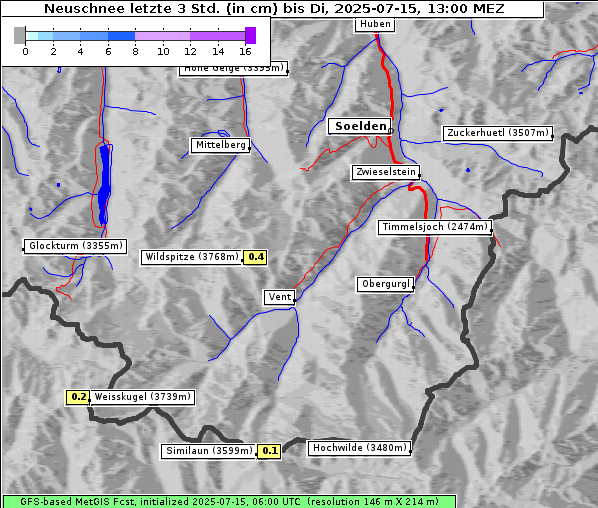Click the Similaun (3599m) label
Image resolution: width=598 pixels, height=508 pixels.
(x=209, y=451)
